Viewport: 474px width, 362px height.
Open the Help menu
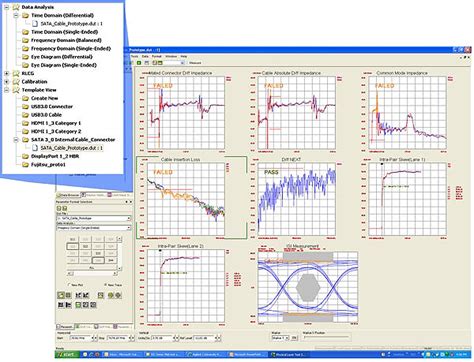[184, 57]
